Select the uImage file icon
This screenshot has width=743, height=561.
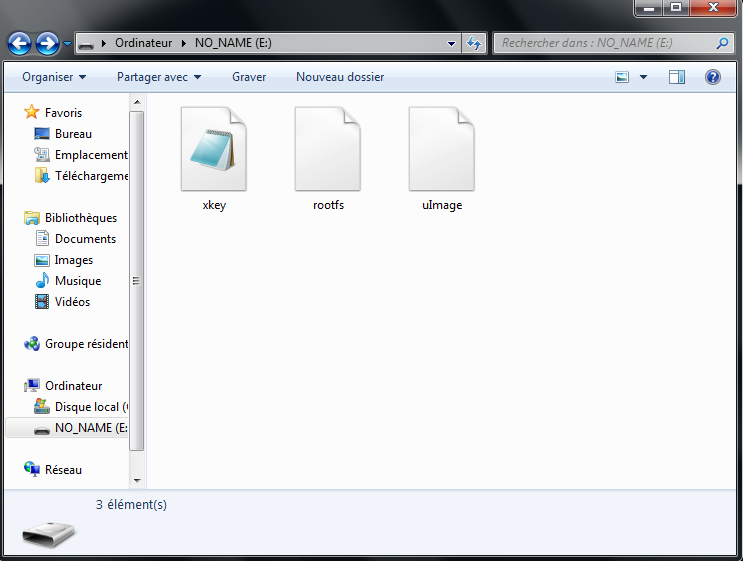(x=441, y=149)
